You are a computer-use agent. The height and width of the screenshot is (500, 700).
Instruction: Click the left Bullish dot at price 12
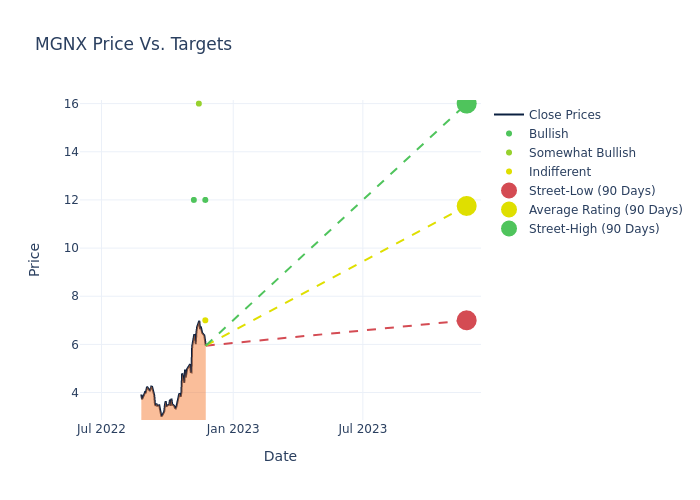tap(194, 200)
